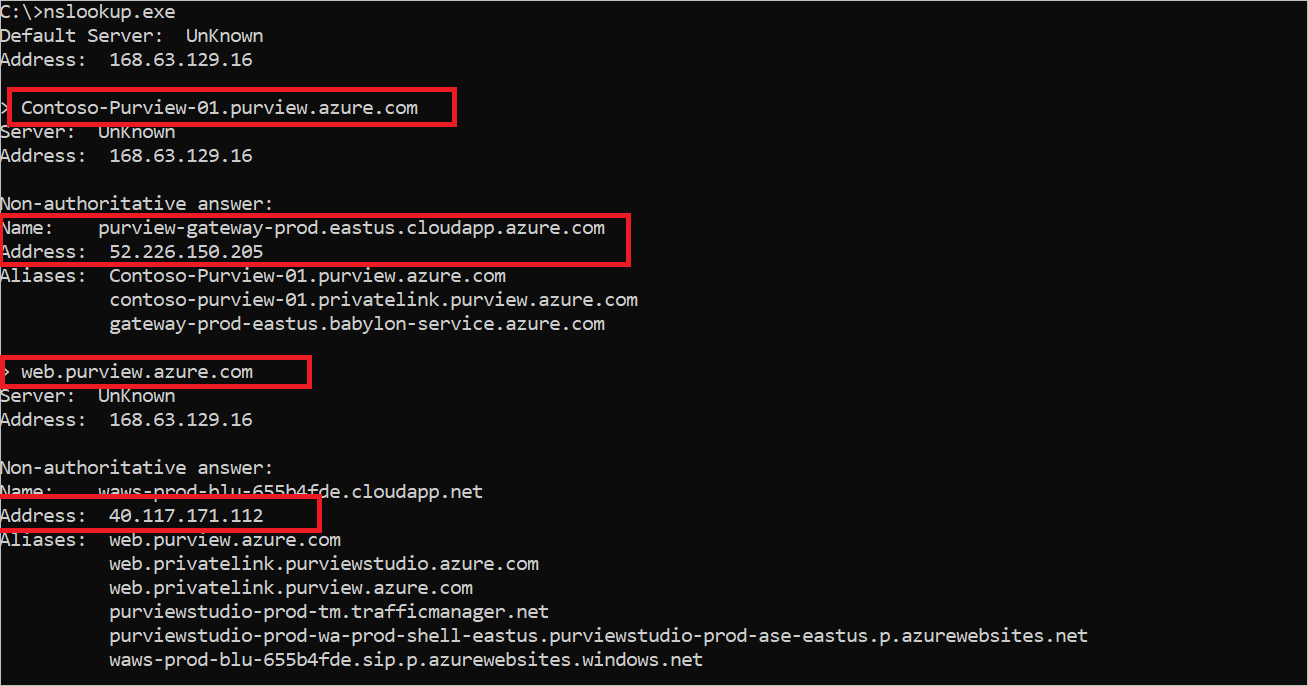Click the purviewstudio-prod-wa-prod-shell-eastus azurewebsites.net alias
This screenshot has height=686, width=1308.
coord(598,636)
